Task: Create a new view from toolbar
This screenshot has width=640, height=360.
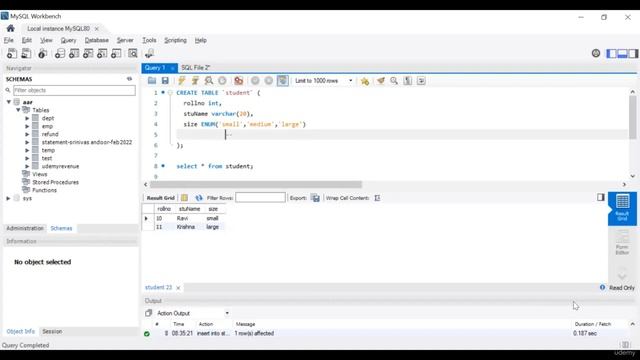Action: [88, 53]
